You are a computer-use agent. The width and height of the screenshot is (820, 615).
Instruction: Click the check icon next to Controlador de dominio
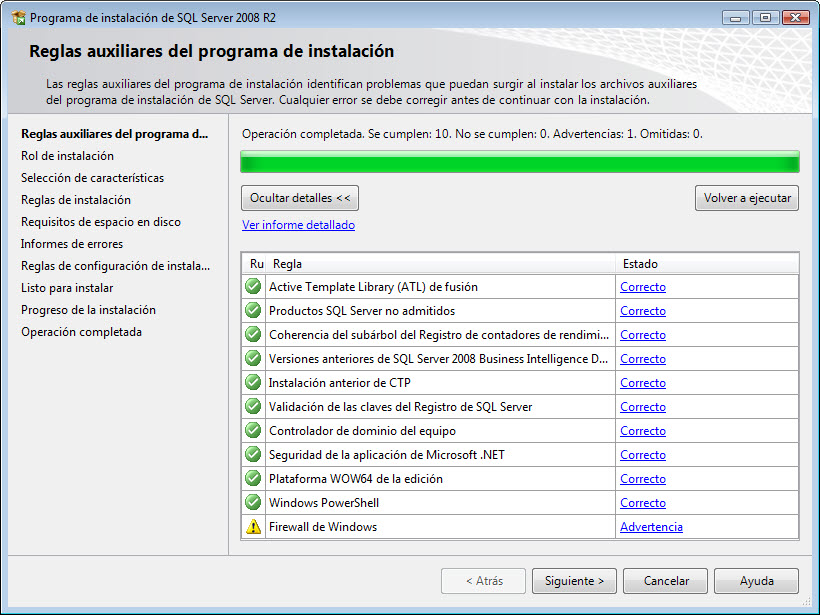point(253,431)
